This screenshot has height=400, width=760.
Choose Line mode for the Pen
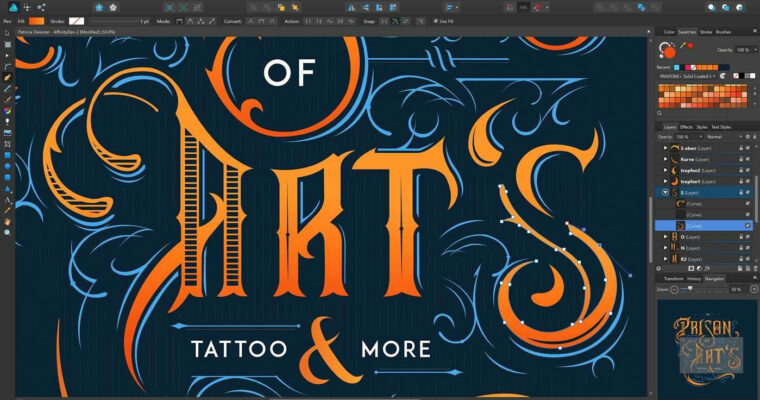point(211,21)
